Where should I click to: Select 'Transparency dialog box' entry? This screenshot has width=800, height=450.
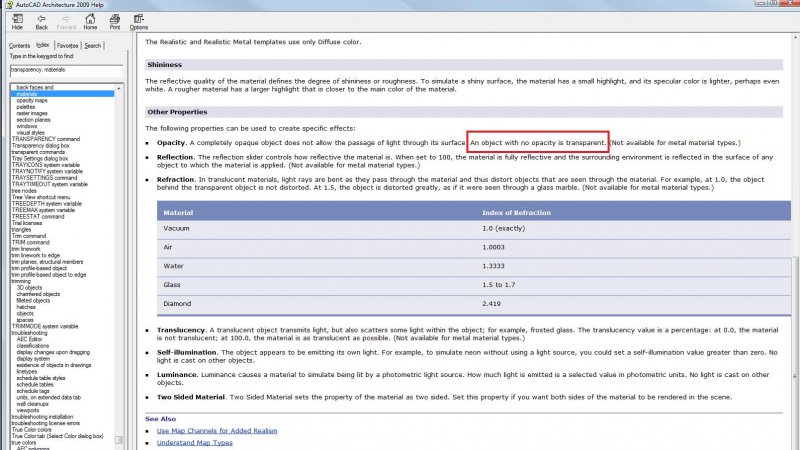click(x=40, y=145)
